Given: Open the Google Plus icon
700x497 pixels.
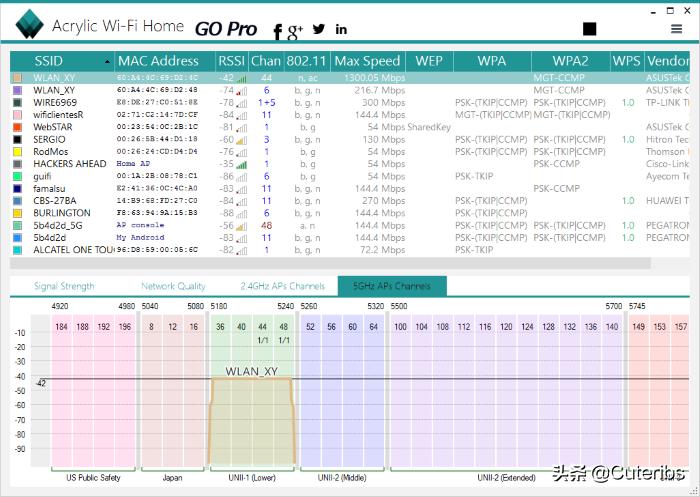Looking at the screenshot, I should click(295, 32).
